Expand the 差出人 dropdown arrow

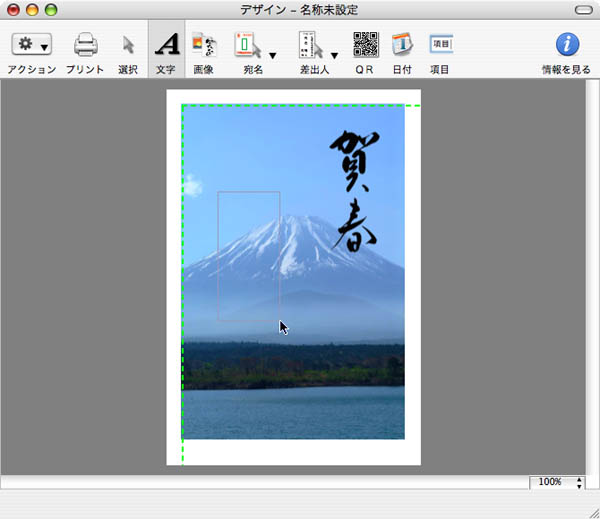(x=334, y=56)
